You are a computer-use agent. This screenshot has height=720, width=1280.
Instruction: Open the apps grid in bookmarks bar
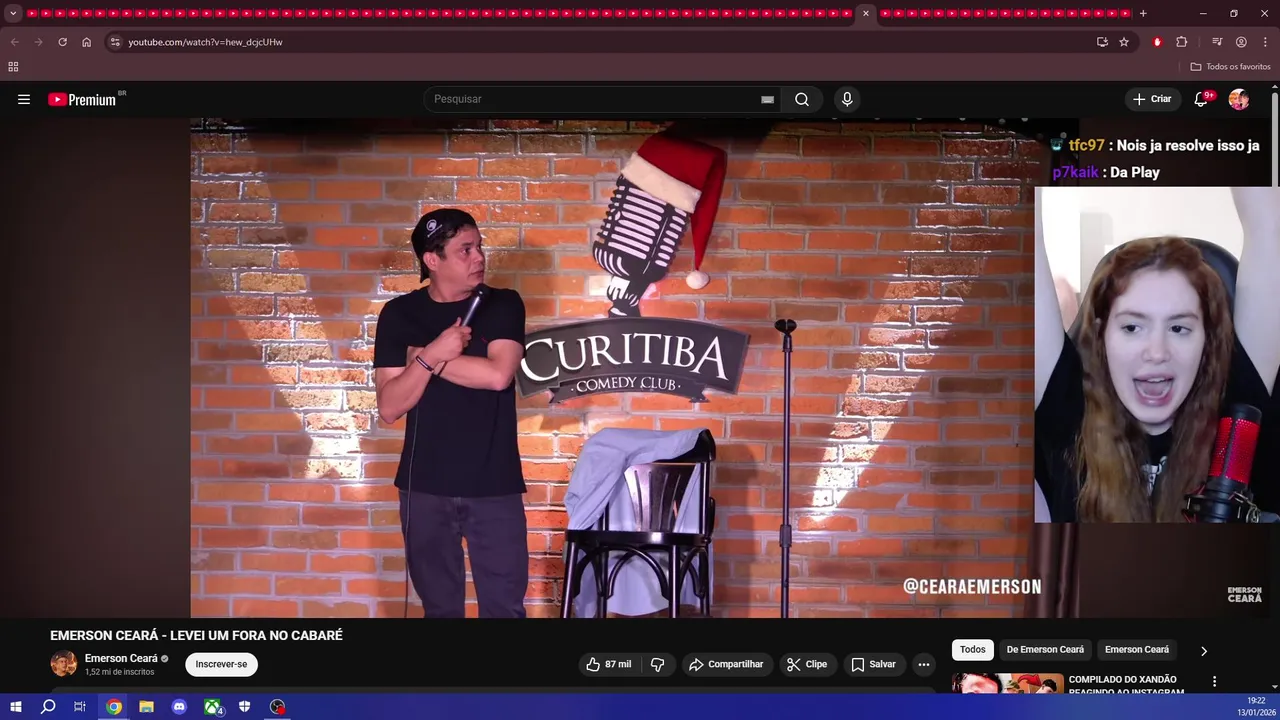[x=13, y=67]
